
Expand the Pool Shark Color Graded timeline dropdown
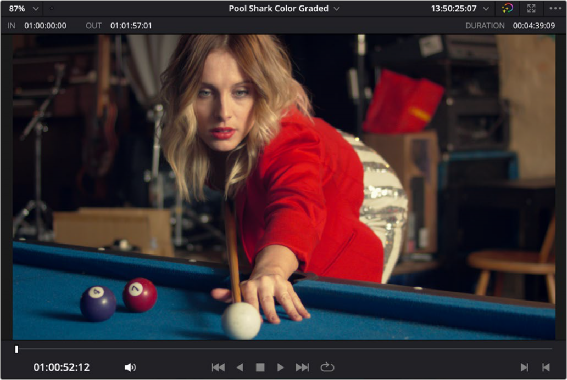[284, 8]
